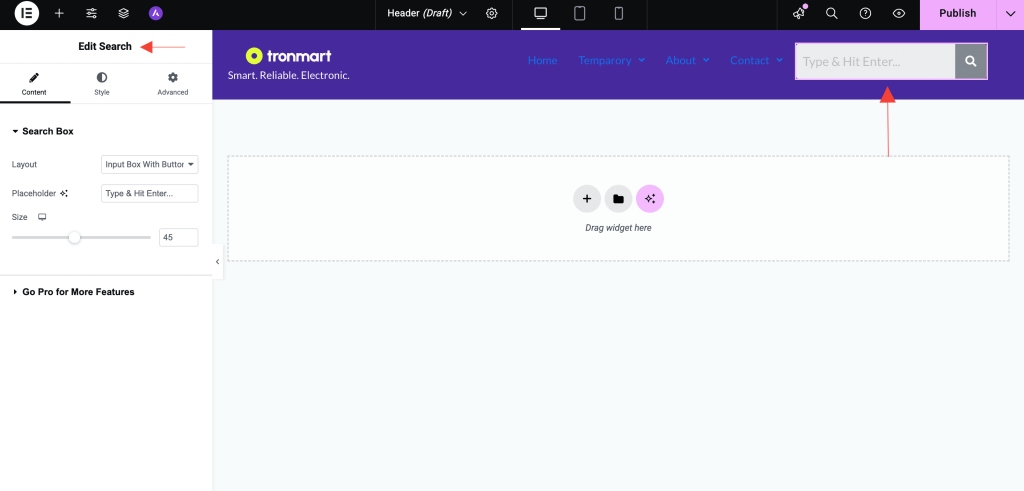This screenshot has height=491, width=1024.
Task: Open page settings gear icon
Action: [491, 14]
